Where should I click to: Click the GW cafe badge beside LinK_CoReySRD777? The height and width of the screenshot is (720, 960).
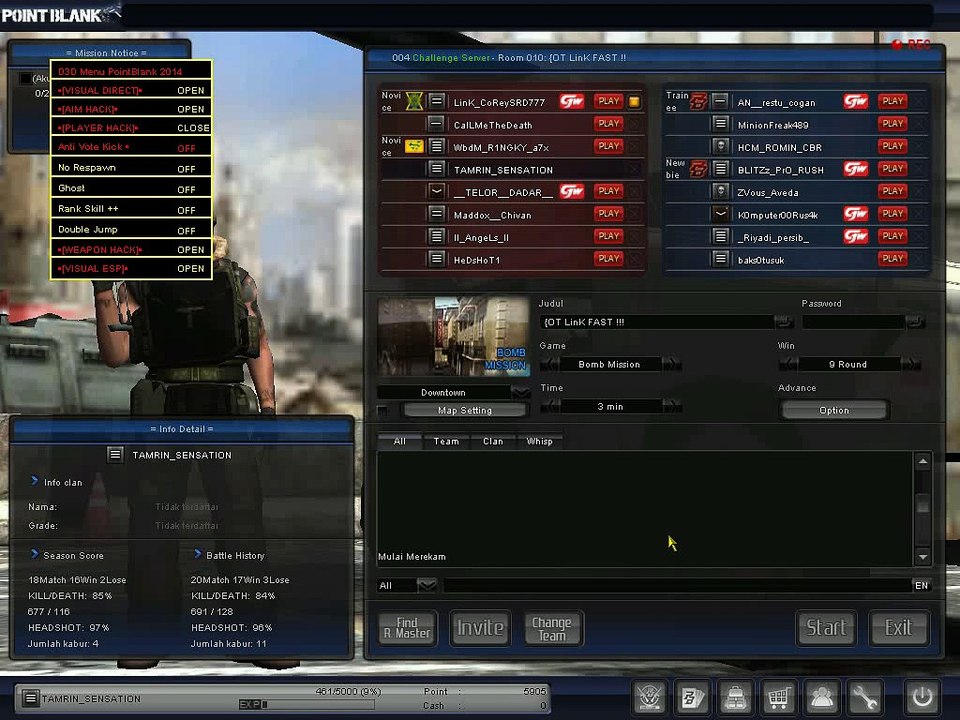point(572,101)
